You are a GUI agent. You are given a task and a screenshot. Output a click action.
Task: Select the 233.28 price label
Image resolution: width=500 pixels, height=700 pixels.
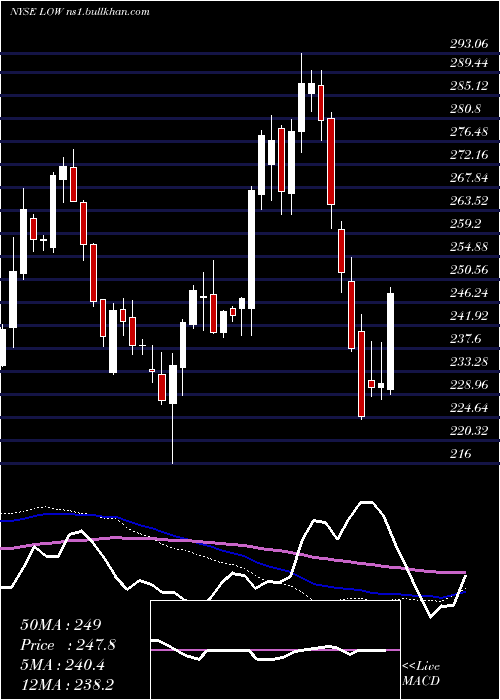(x=468, y=362)
